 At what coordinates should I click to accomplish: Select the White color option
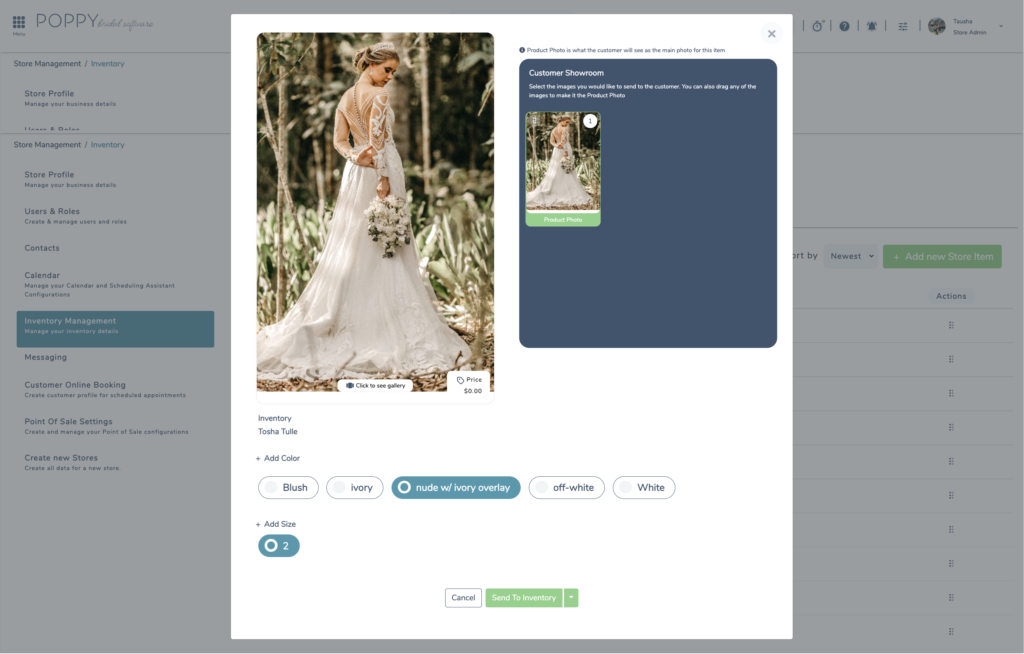tap(644, 487)
